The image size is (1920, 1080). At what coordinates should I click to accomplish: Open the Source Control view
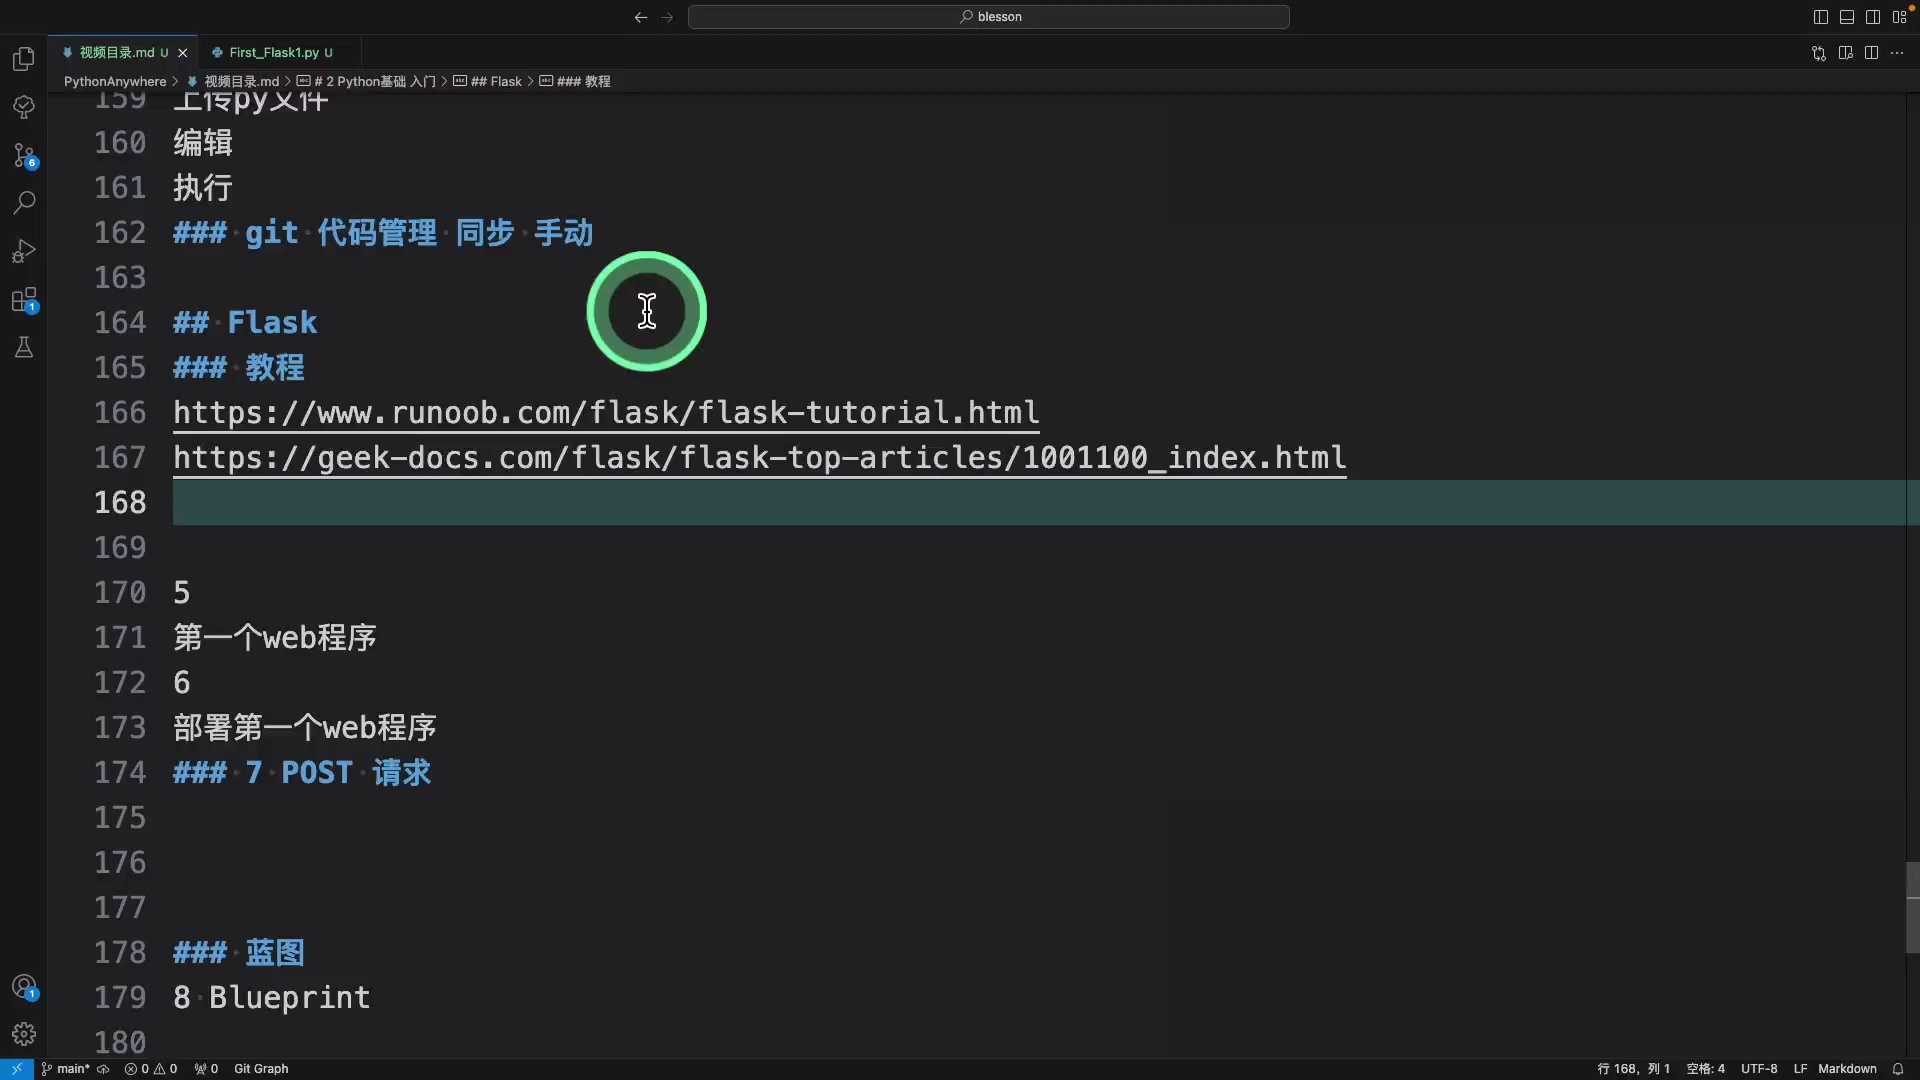pos(24,155)
